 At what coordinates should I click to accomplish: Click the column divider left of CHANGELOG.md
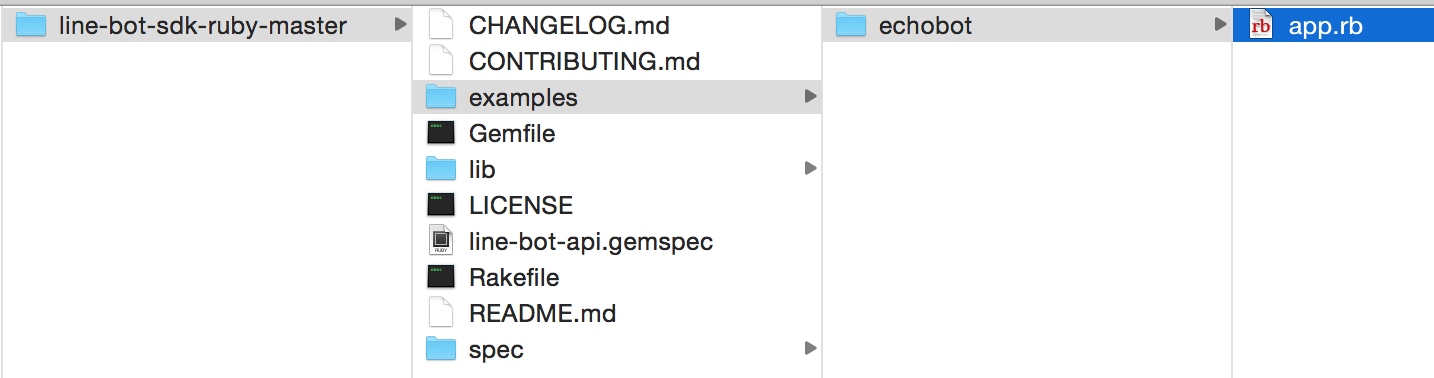click(x=412, y=189)
